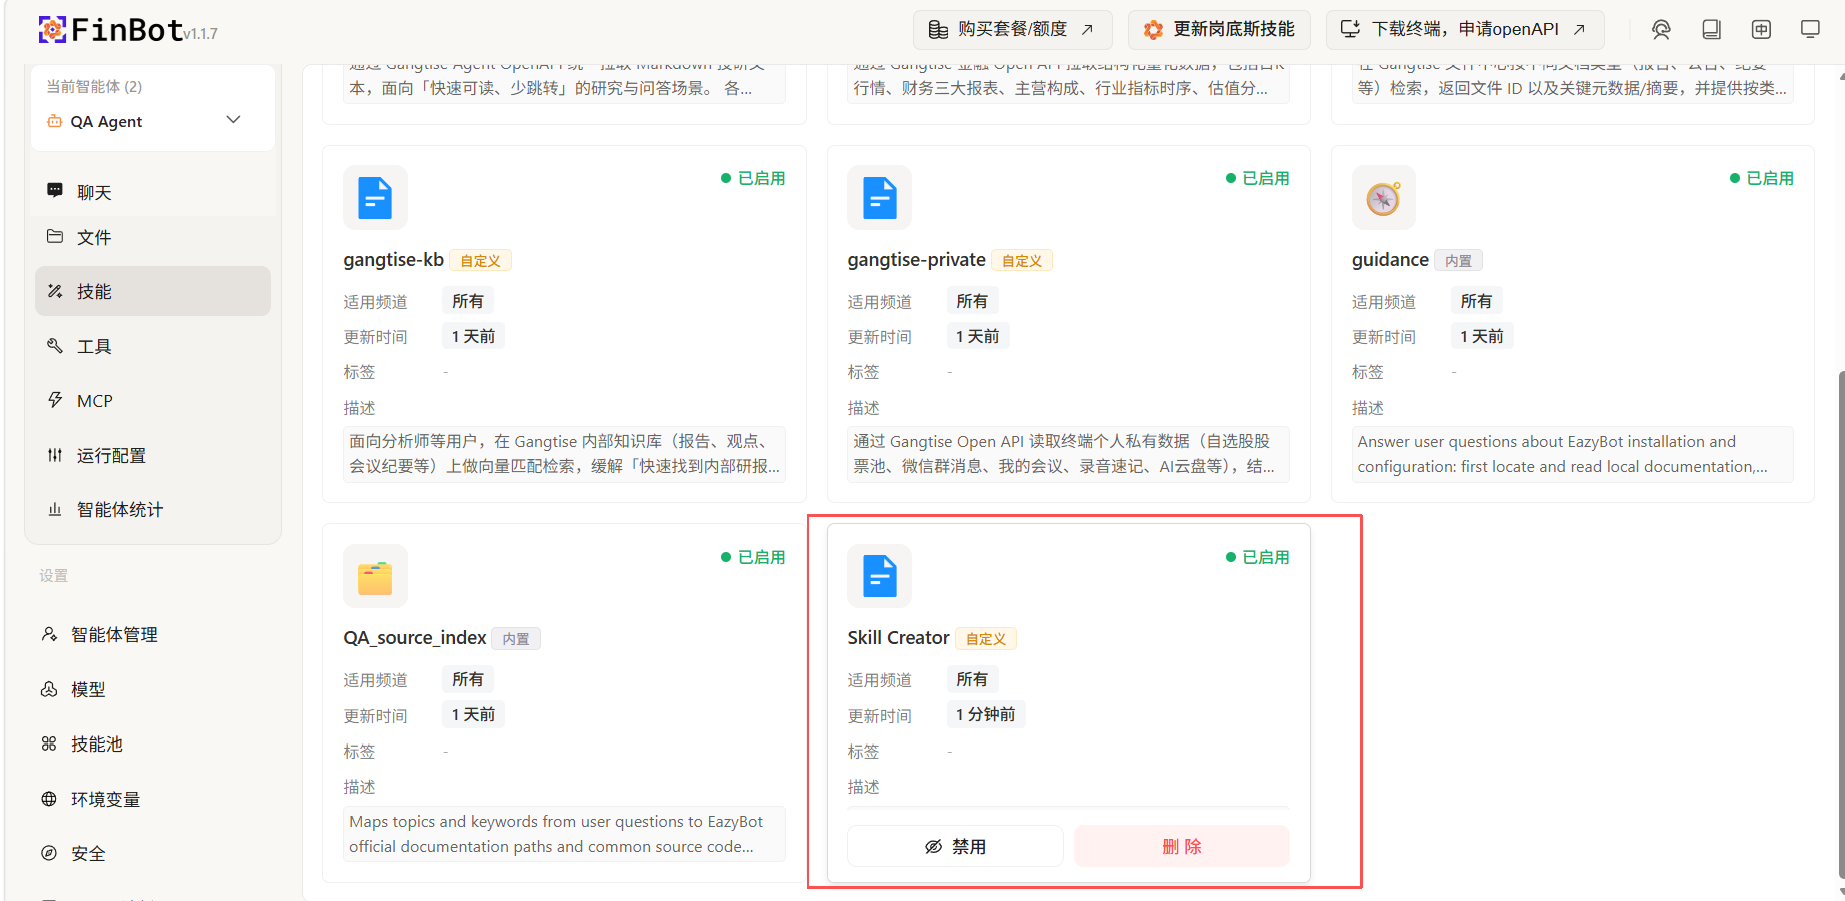Click the QA Agent robot icon
Screen dimensions: 1845x901
[54, 121]
